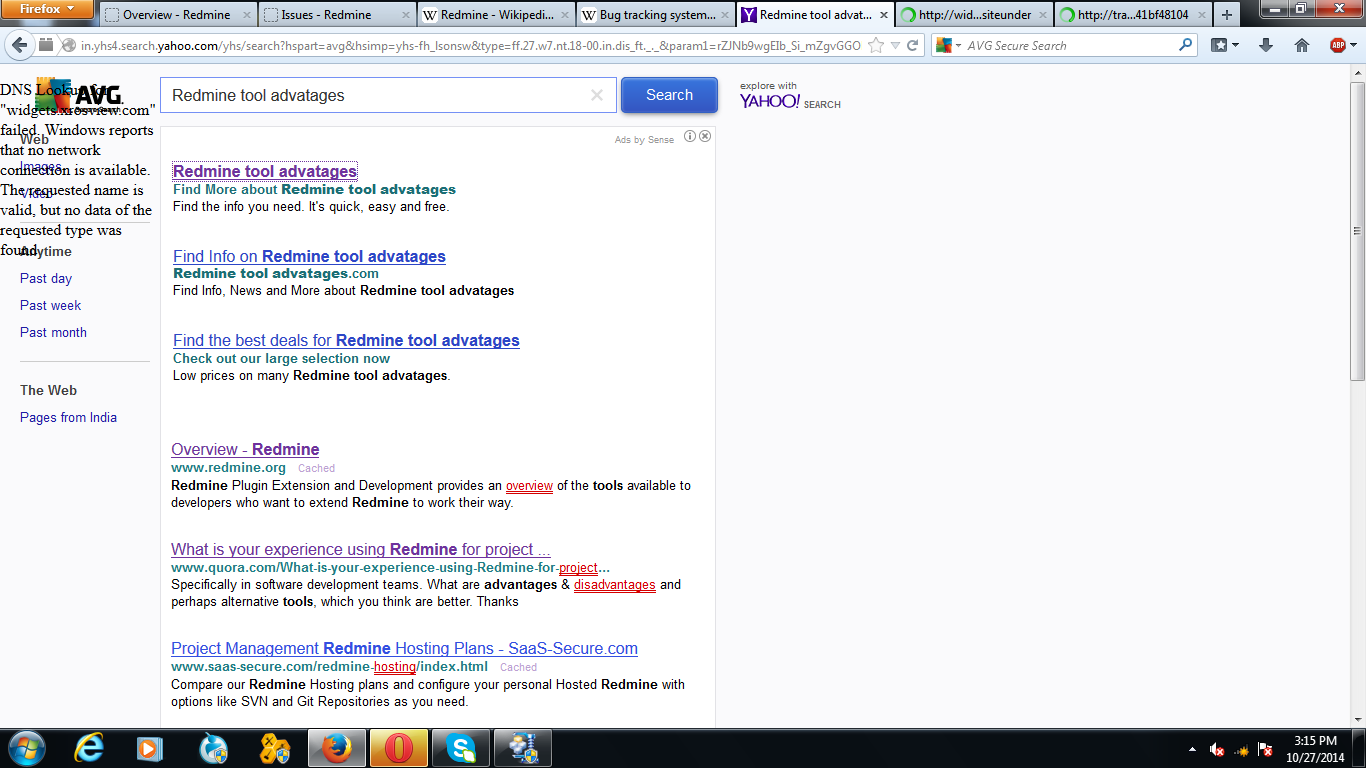Click the underlined 'overview' in-text ad link
The image size is (1366, 768).
529,486
